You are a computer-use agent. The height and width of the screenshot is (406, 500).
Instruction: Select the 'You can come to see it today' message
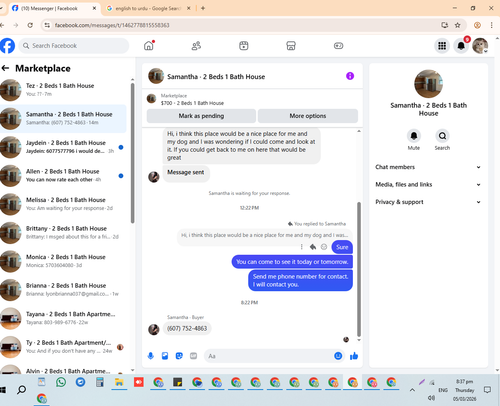point(292,262)
